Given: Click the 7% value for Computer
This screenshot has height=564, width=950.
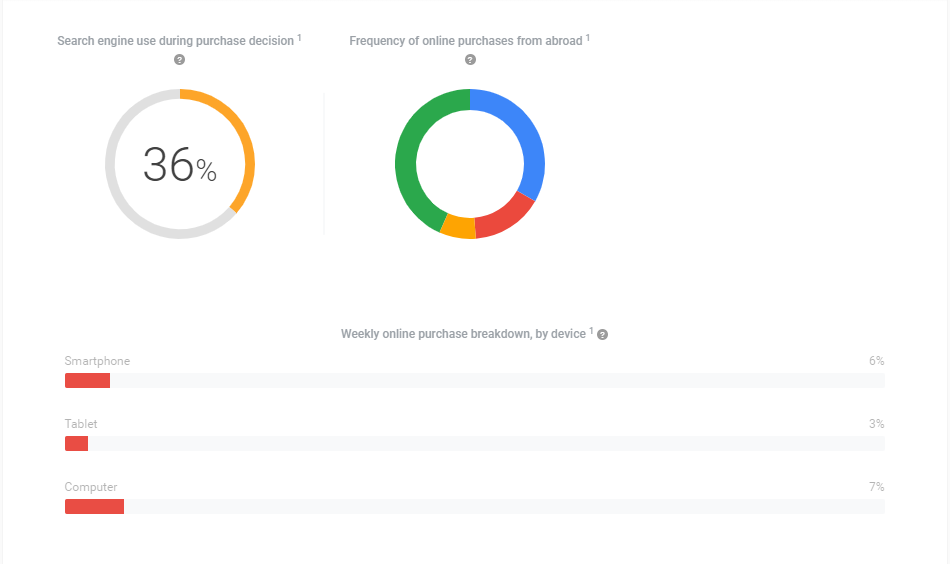Looking at the screenshot, I should (876, 487).
